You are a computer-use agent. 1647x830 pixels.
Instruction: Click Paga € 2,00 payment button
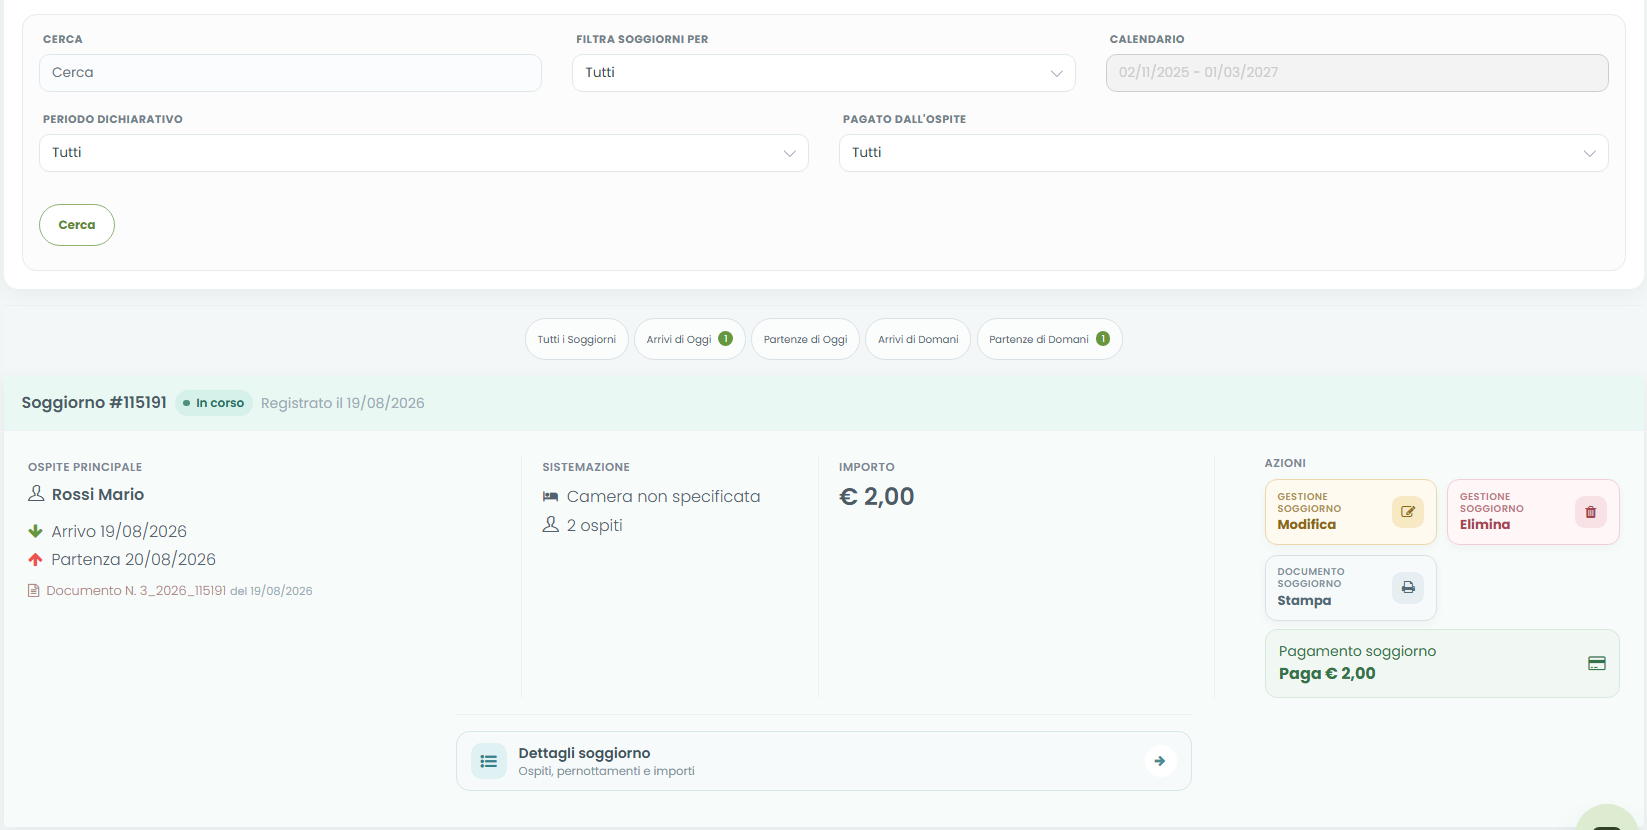coord(1442,663)
